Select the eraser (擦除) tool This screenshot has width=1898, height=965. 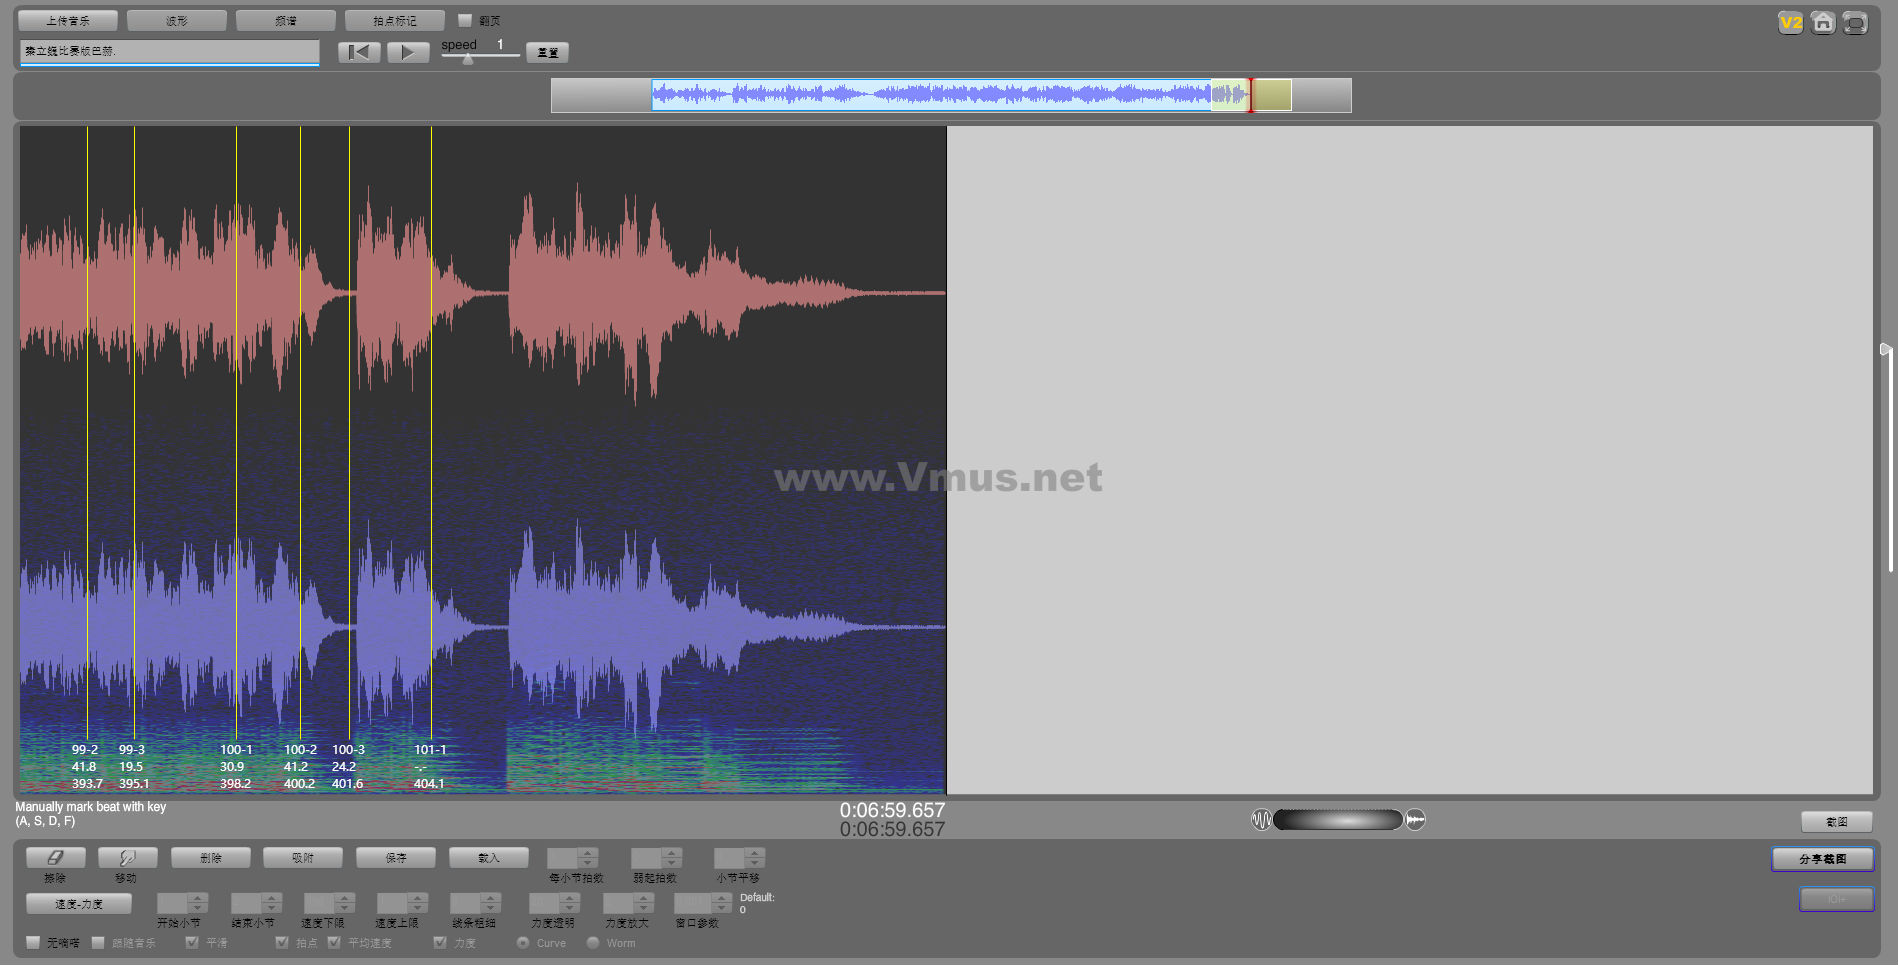click(55, 858)
